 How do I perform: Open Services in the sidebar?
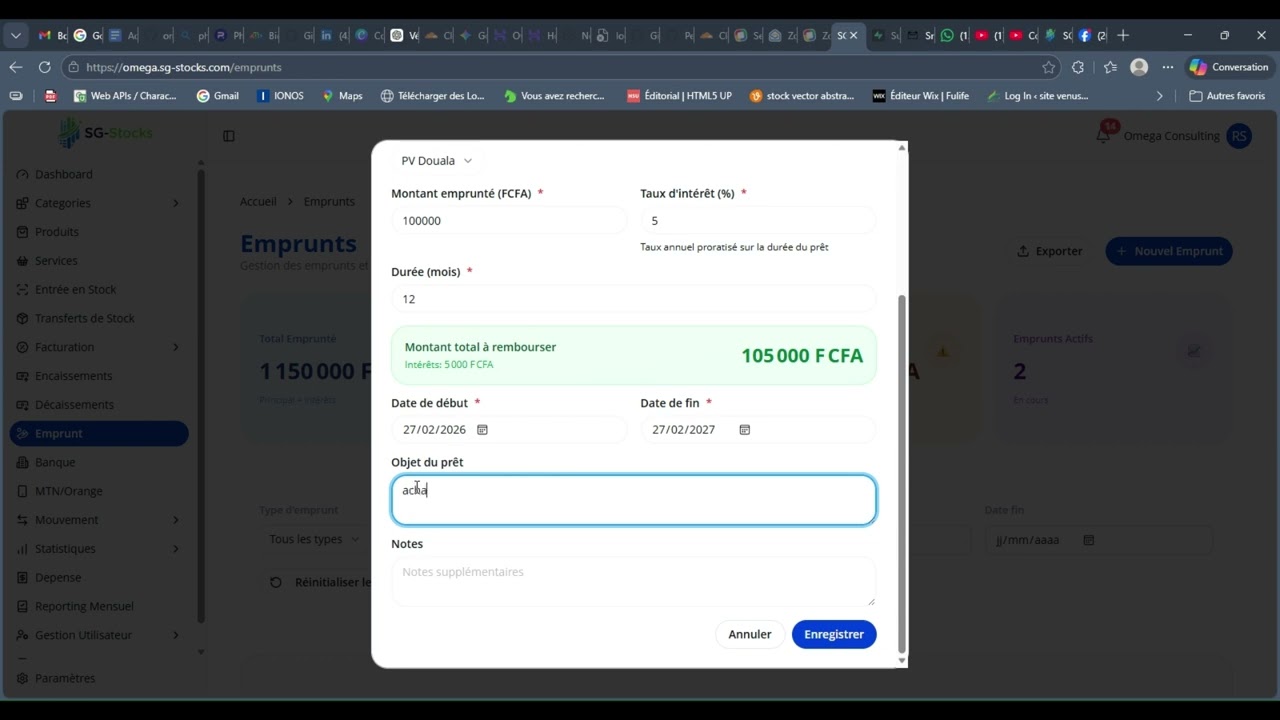pyautogui.click(x=56, y=261)
